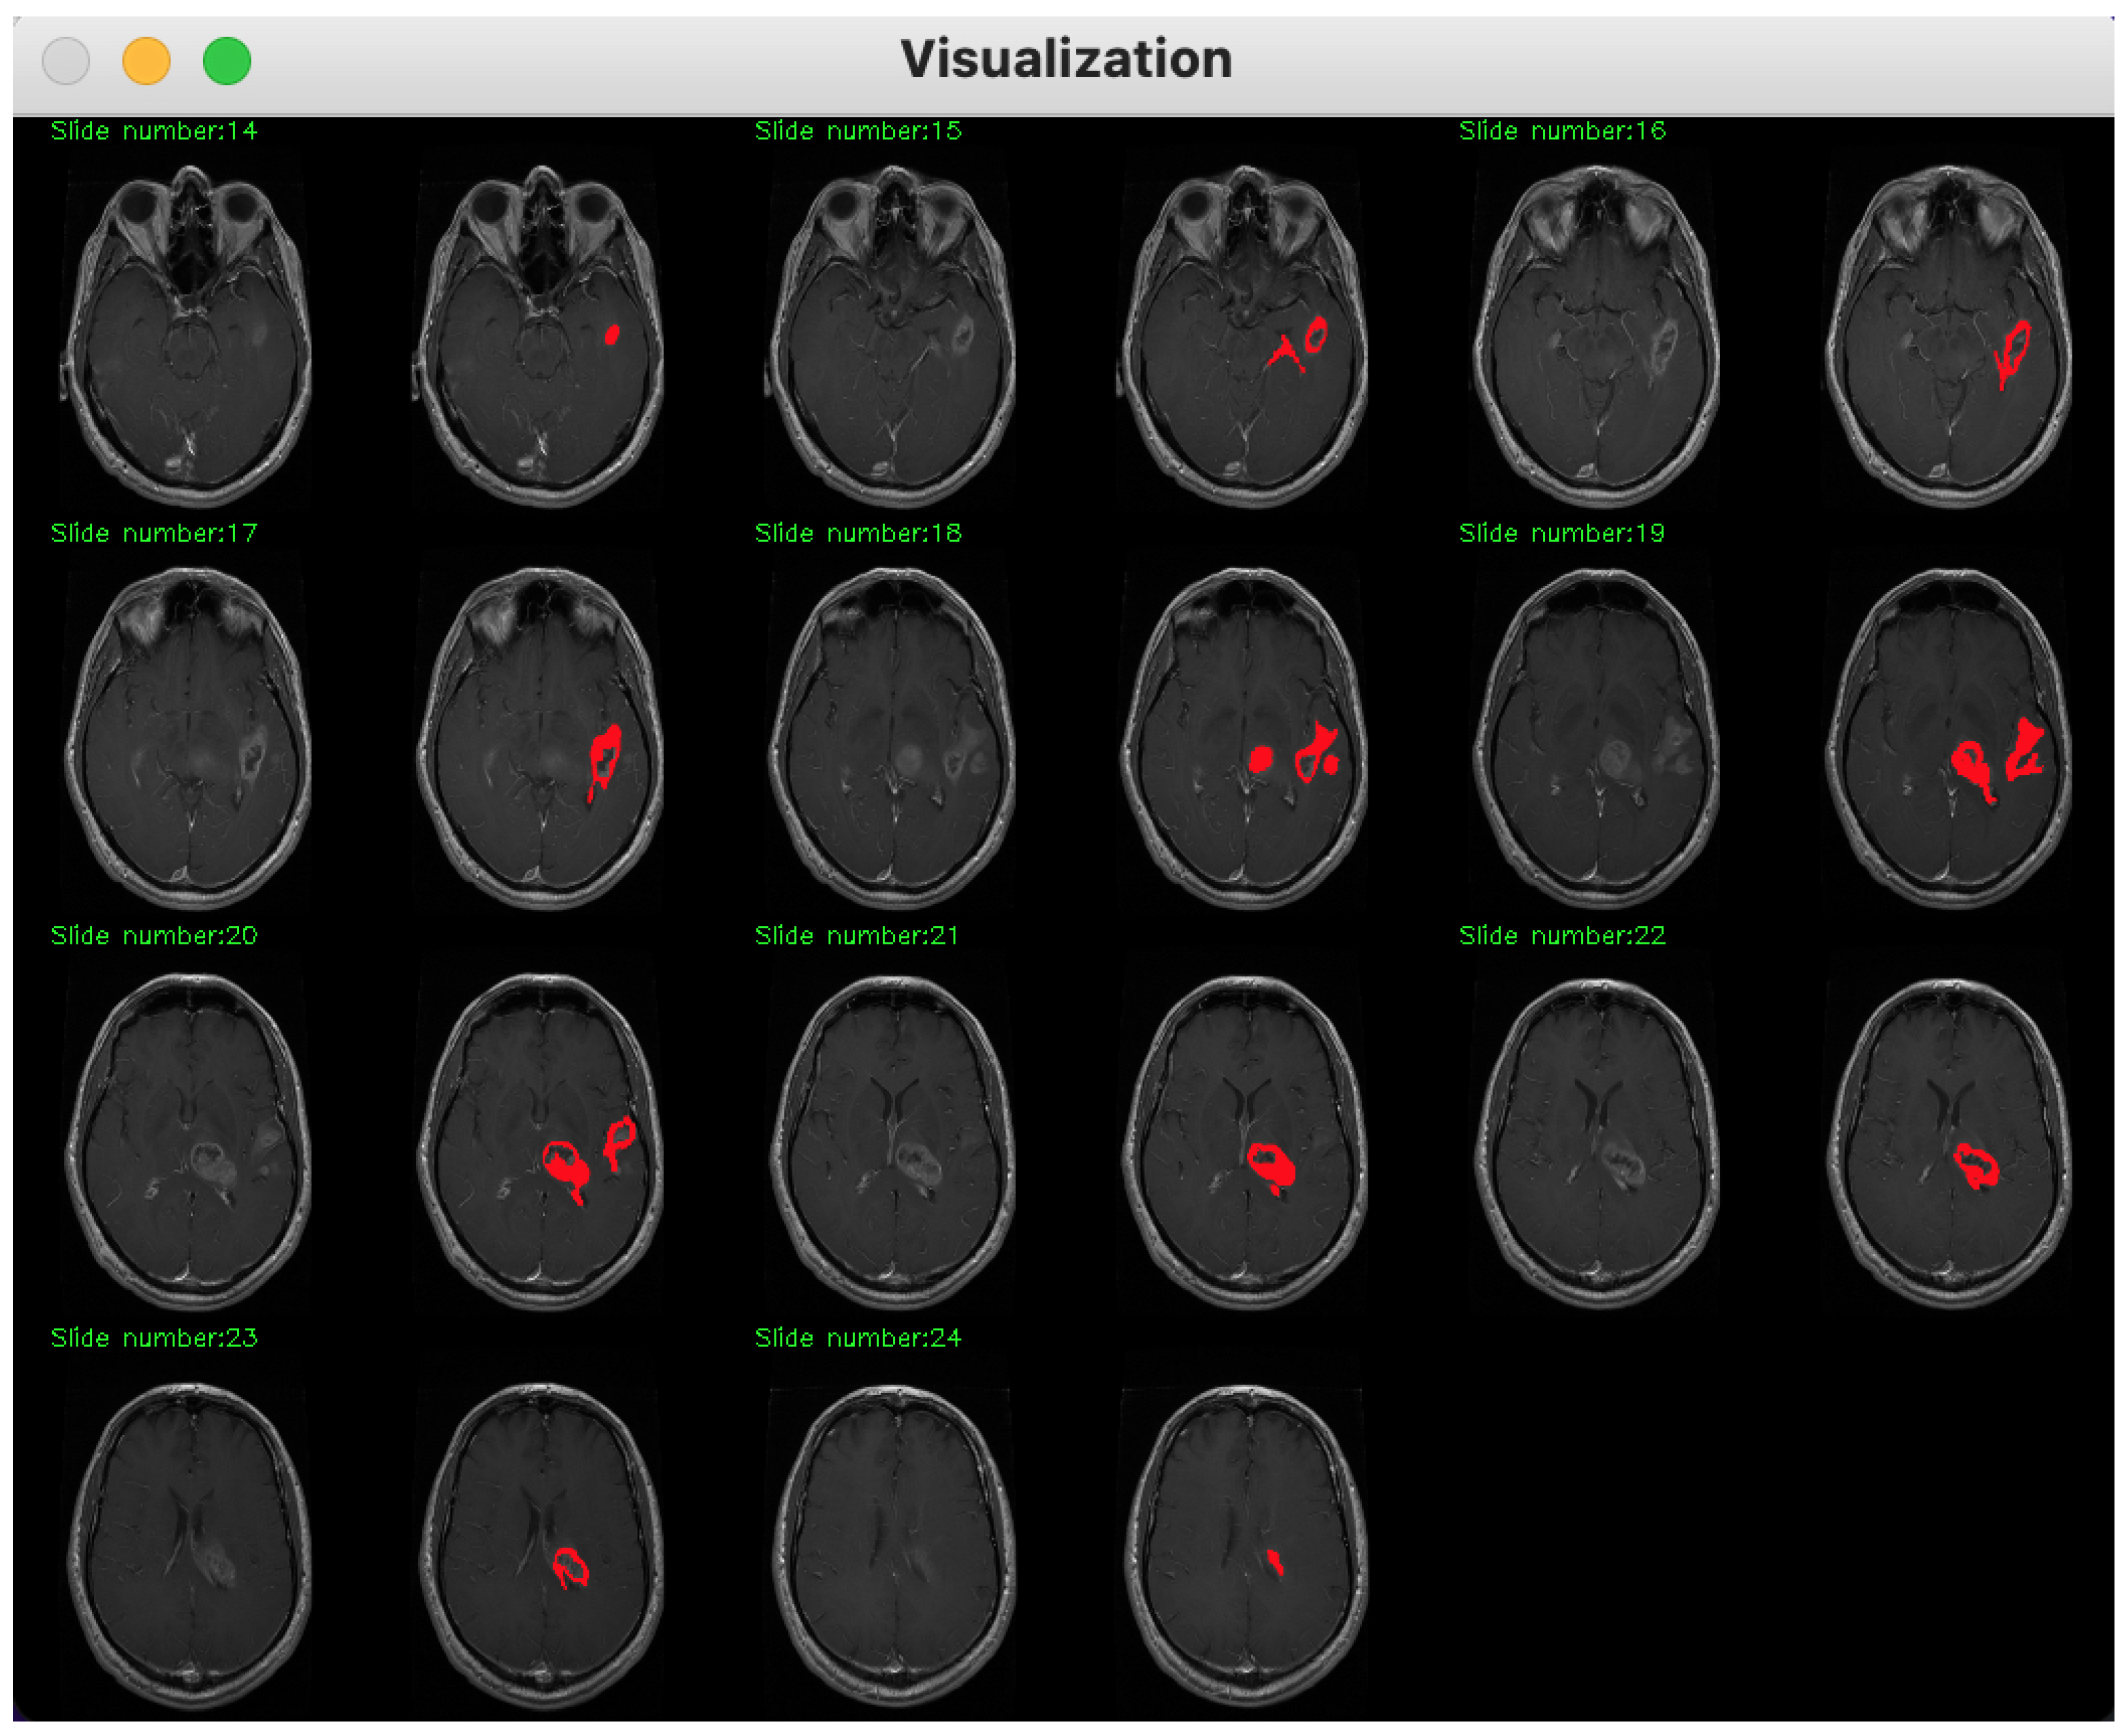Open the original scan for slide 16

[1597, 335]
